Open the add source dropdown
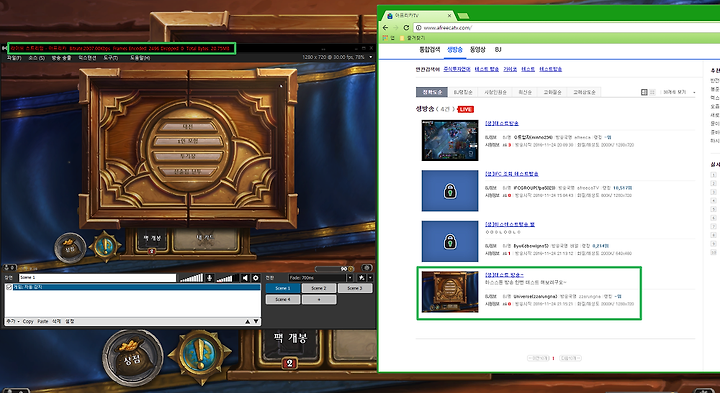 12,321
